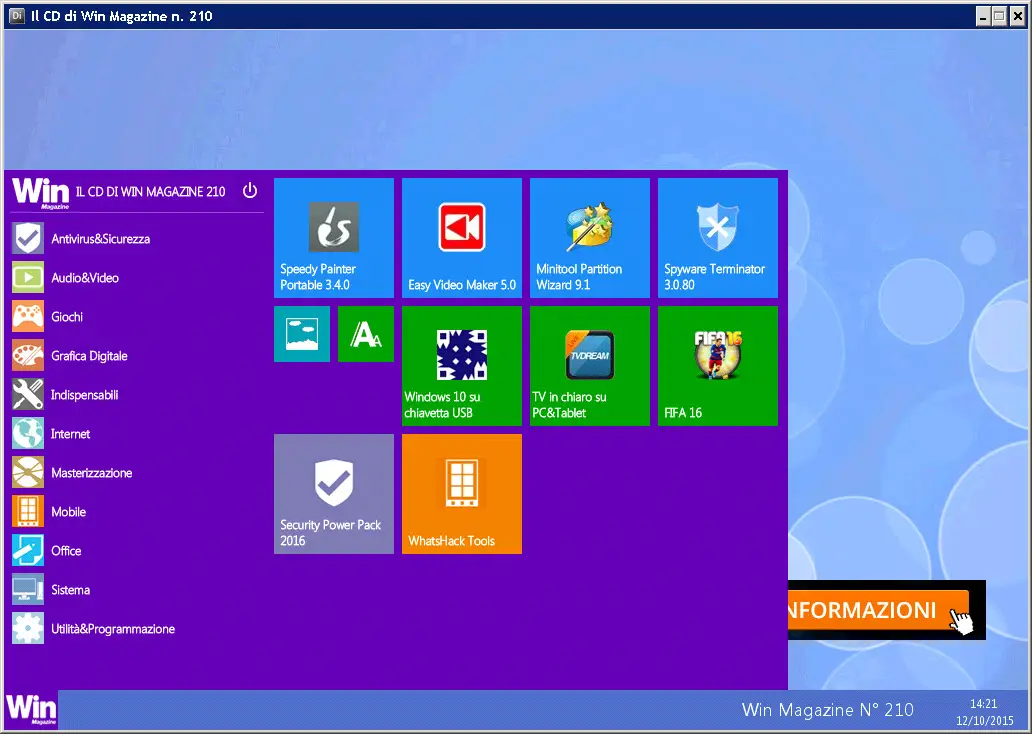
Task: Open the Masterizzazione disc icon
Action: 28,473
